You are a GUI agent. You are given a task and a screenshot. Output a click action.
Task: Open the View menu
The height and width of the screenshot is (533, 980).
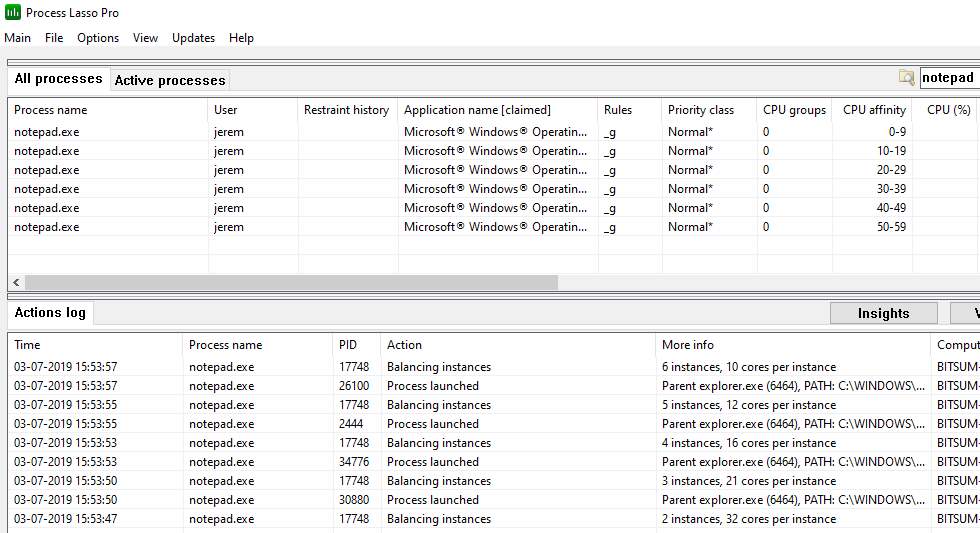click(145, 38)
